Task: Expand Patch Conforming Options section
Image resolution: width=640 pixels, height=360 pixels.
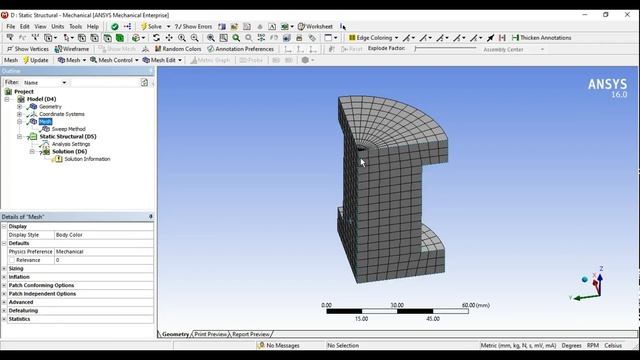Action: (x=4, y=285)
